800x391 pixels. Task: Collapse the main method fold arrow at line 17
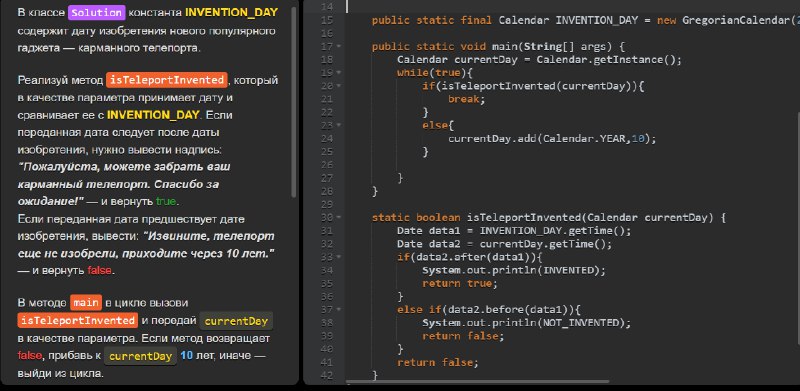click(339, 47)
